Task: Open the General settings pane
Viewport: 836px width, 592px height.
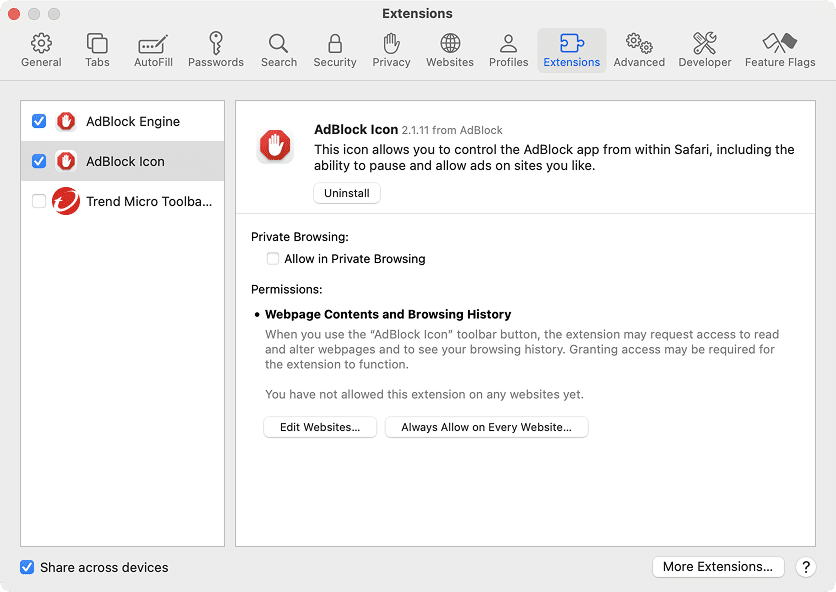Action: click(41, 48)
